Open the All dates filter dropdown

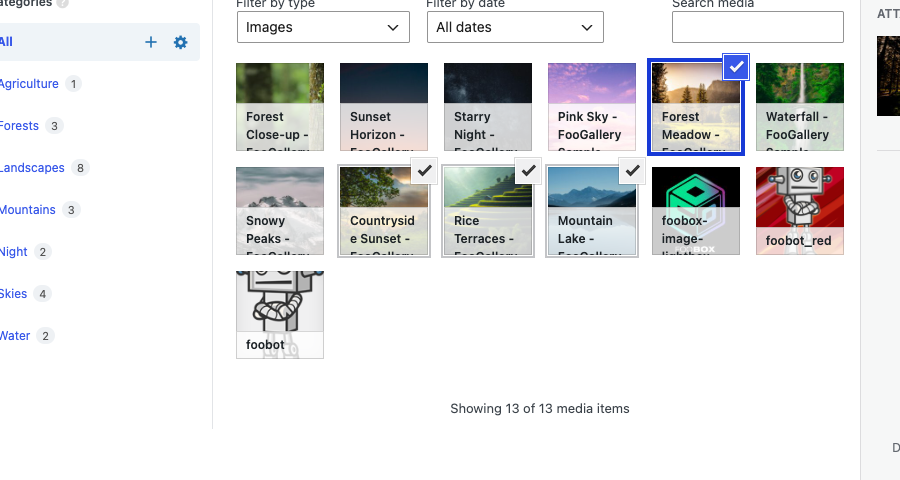pos(515,27)
